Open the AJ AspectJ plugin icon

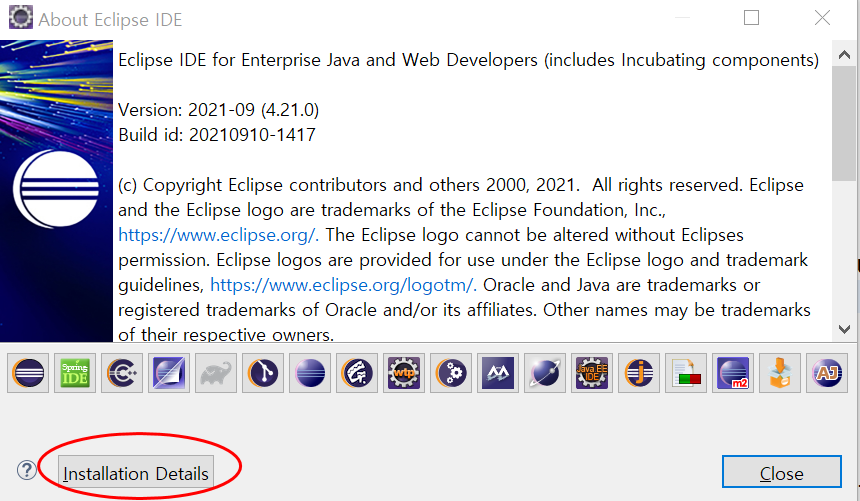tap(827, 373)
